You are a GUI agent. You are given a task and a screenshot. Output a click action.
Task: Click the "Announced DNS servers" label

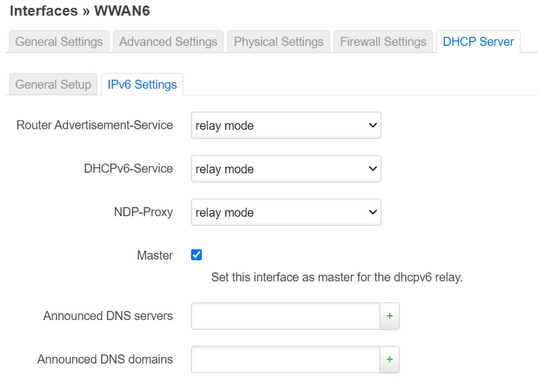tap(108, 316)
